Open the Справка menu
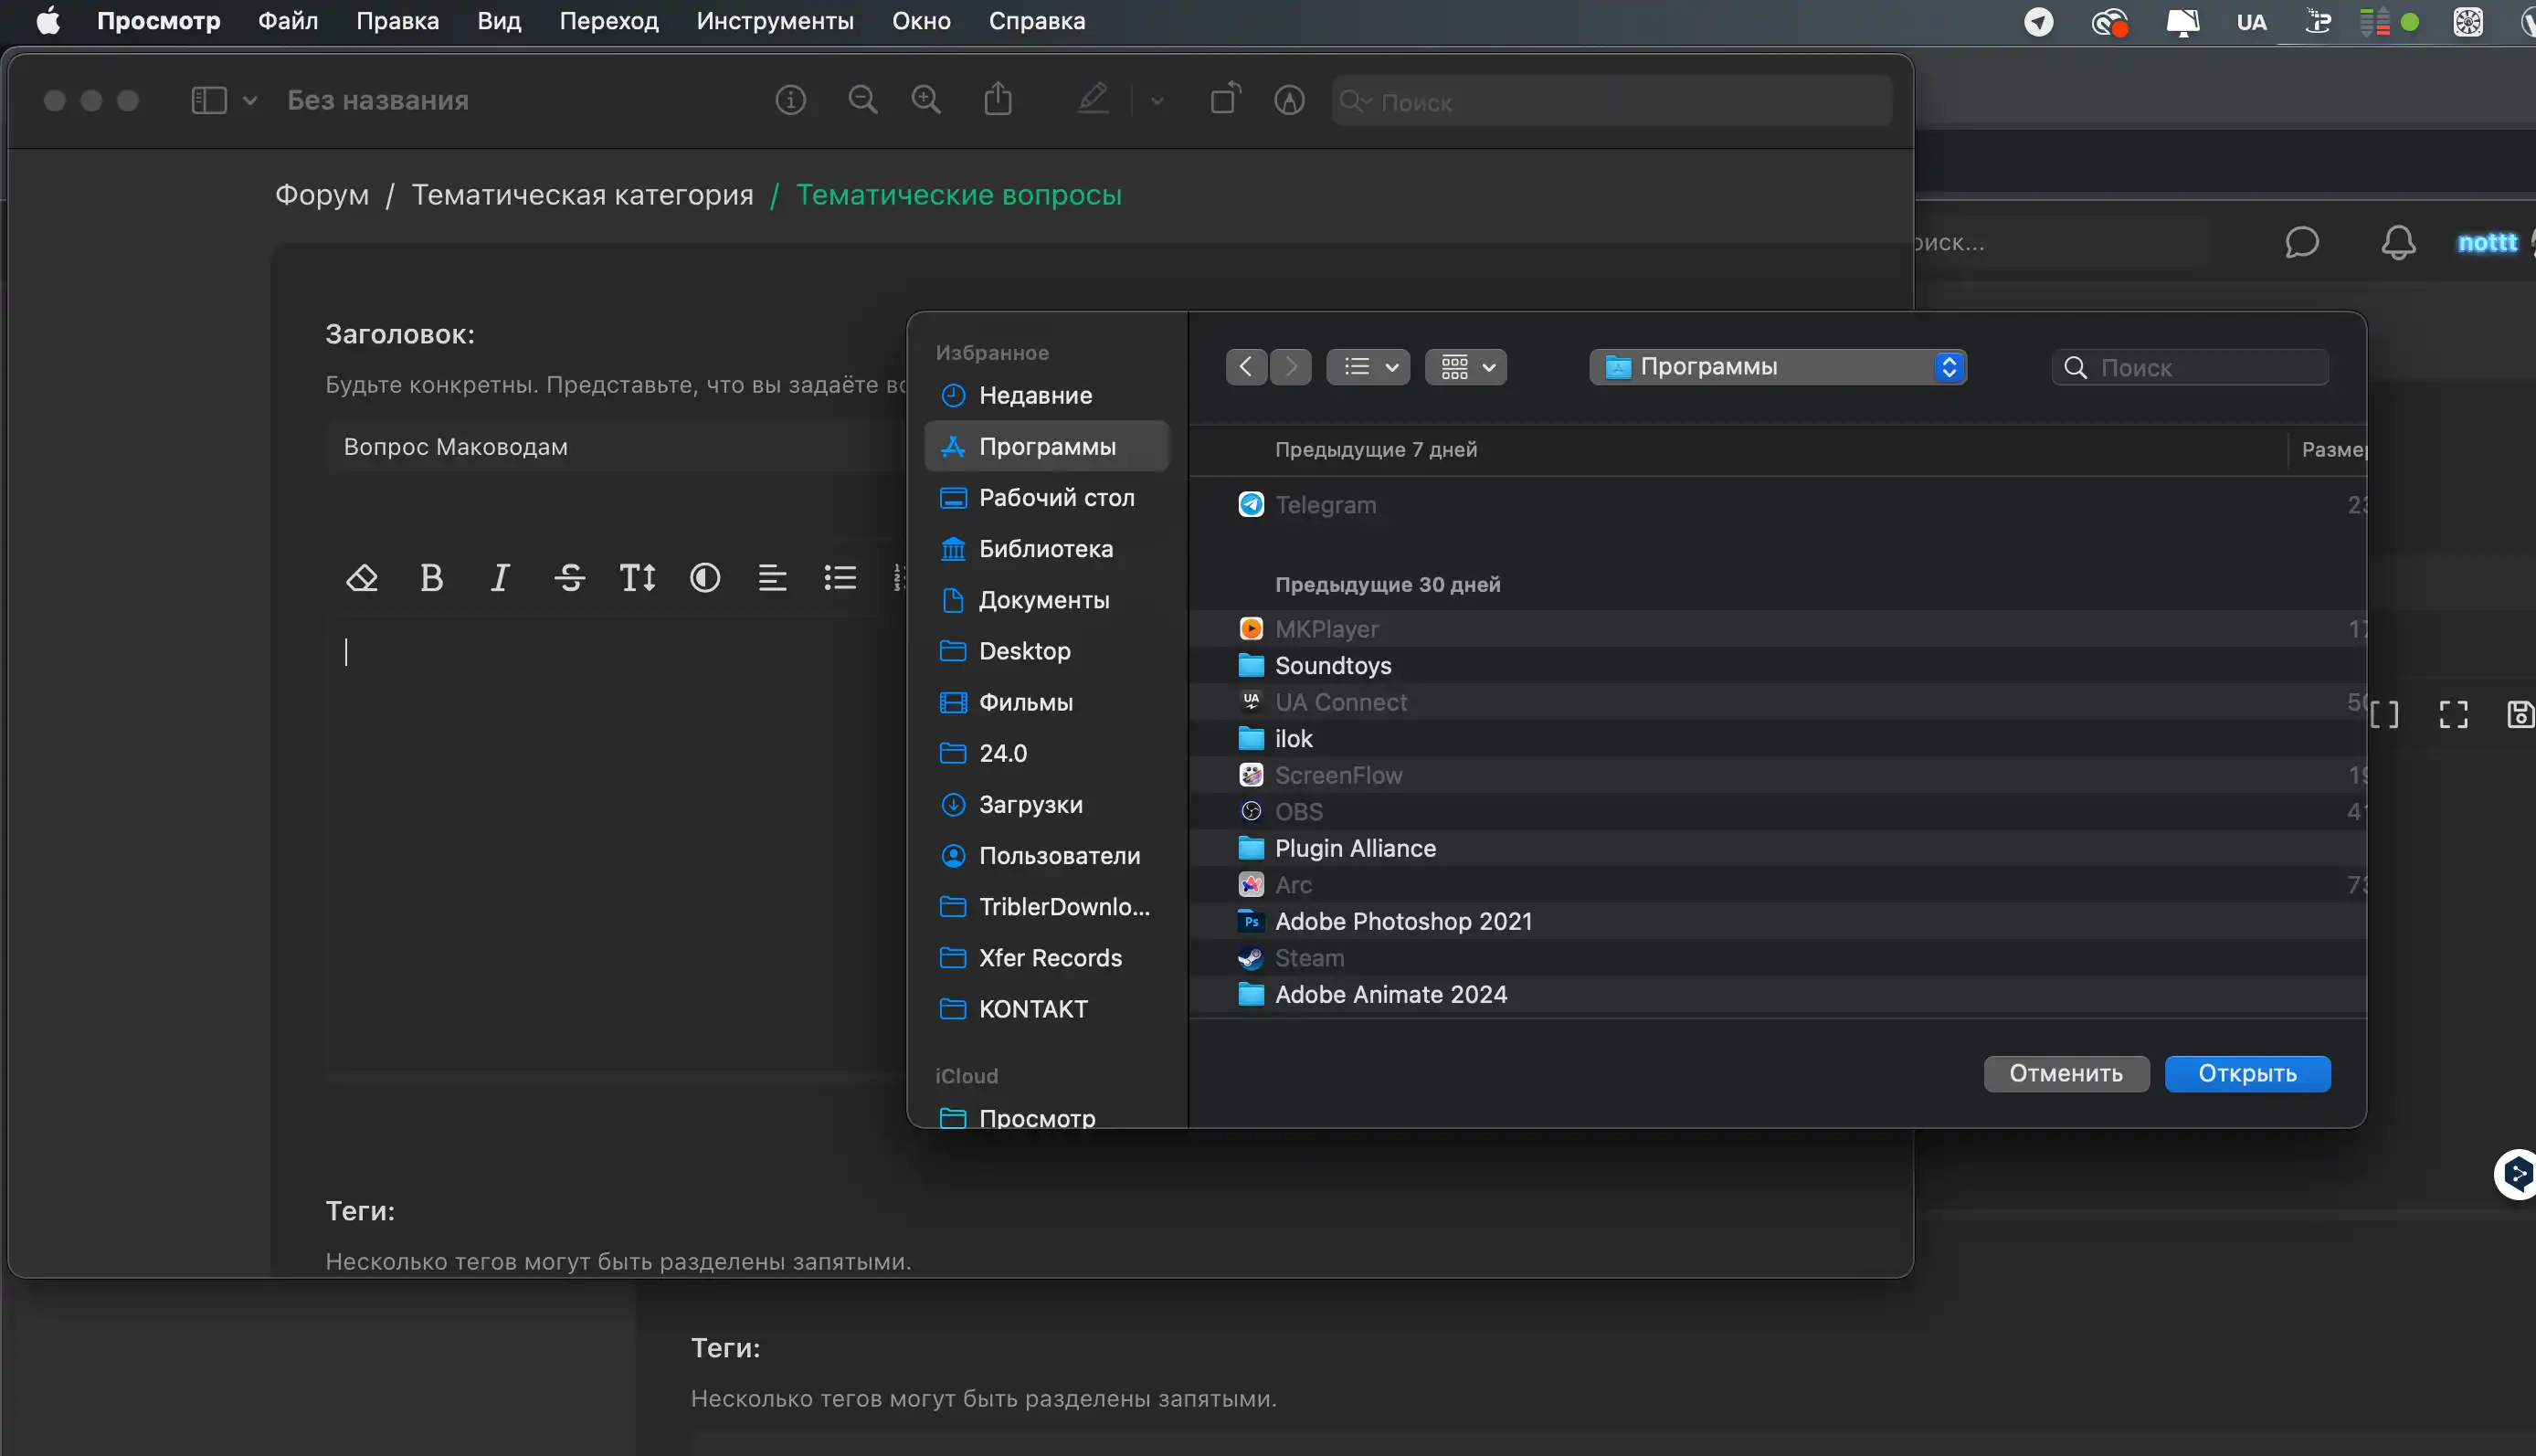 click(x=1037, y=21)
